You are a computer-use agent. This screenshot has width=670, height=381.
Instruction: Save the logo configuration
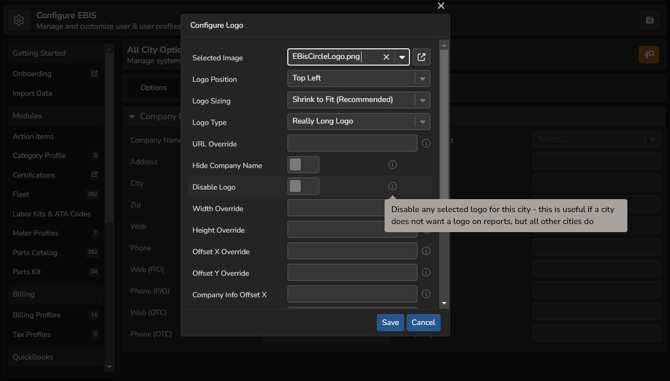[390, 322]
